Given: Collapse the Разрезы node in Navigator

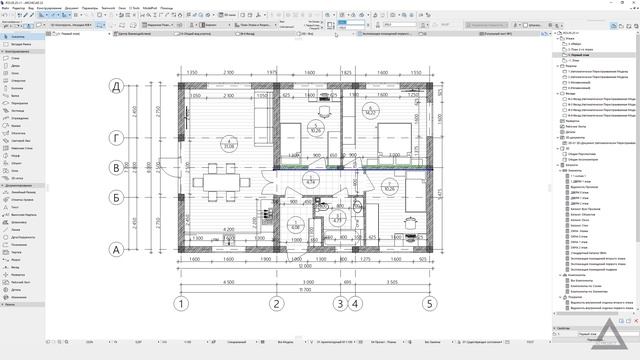Looking at the screenshot, I should coord(558,66).
